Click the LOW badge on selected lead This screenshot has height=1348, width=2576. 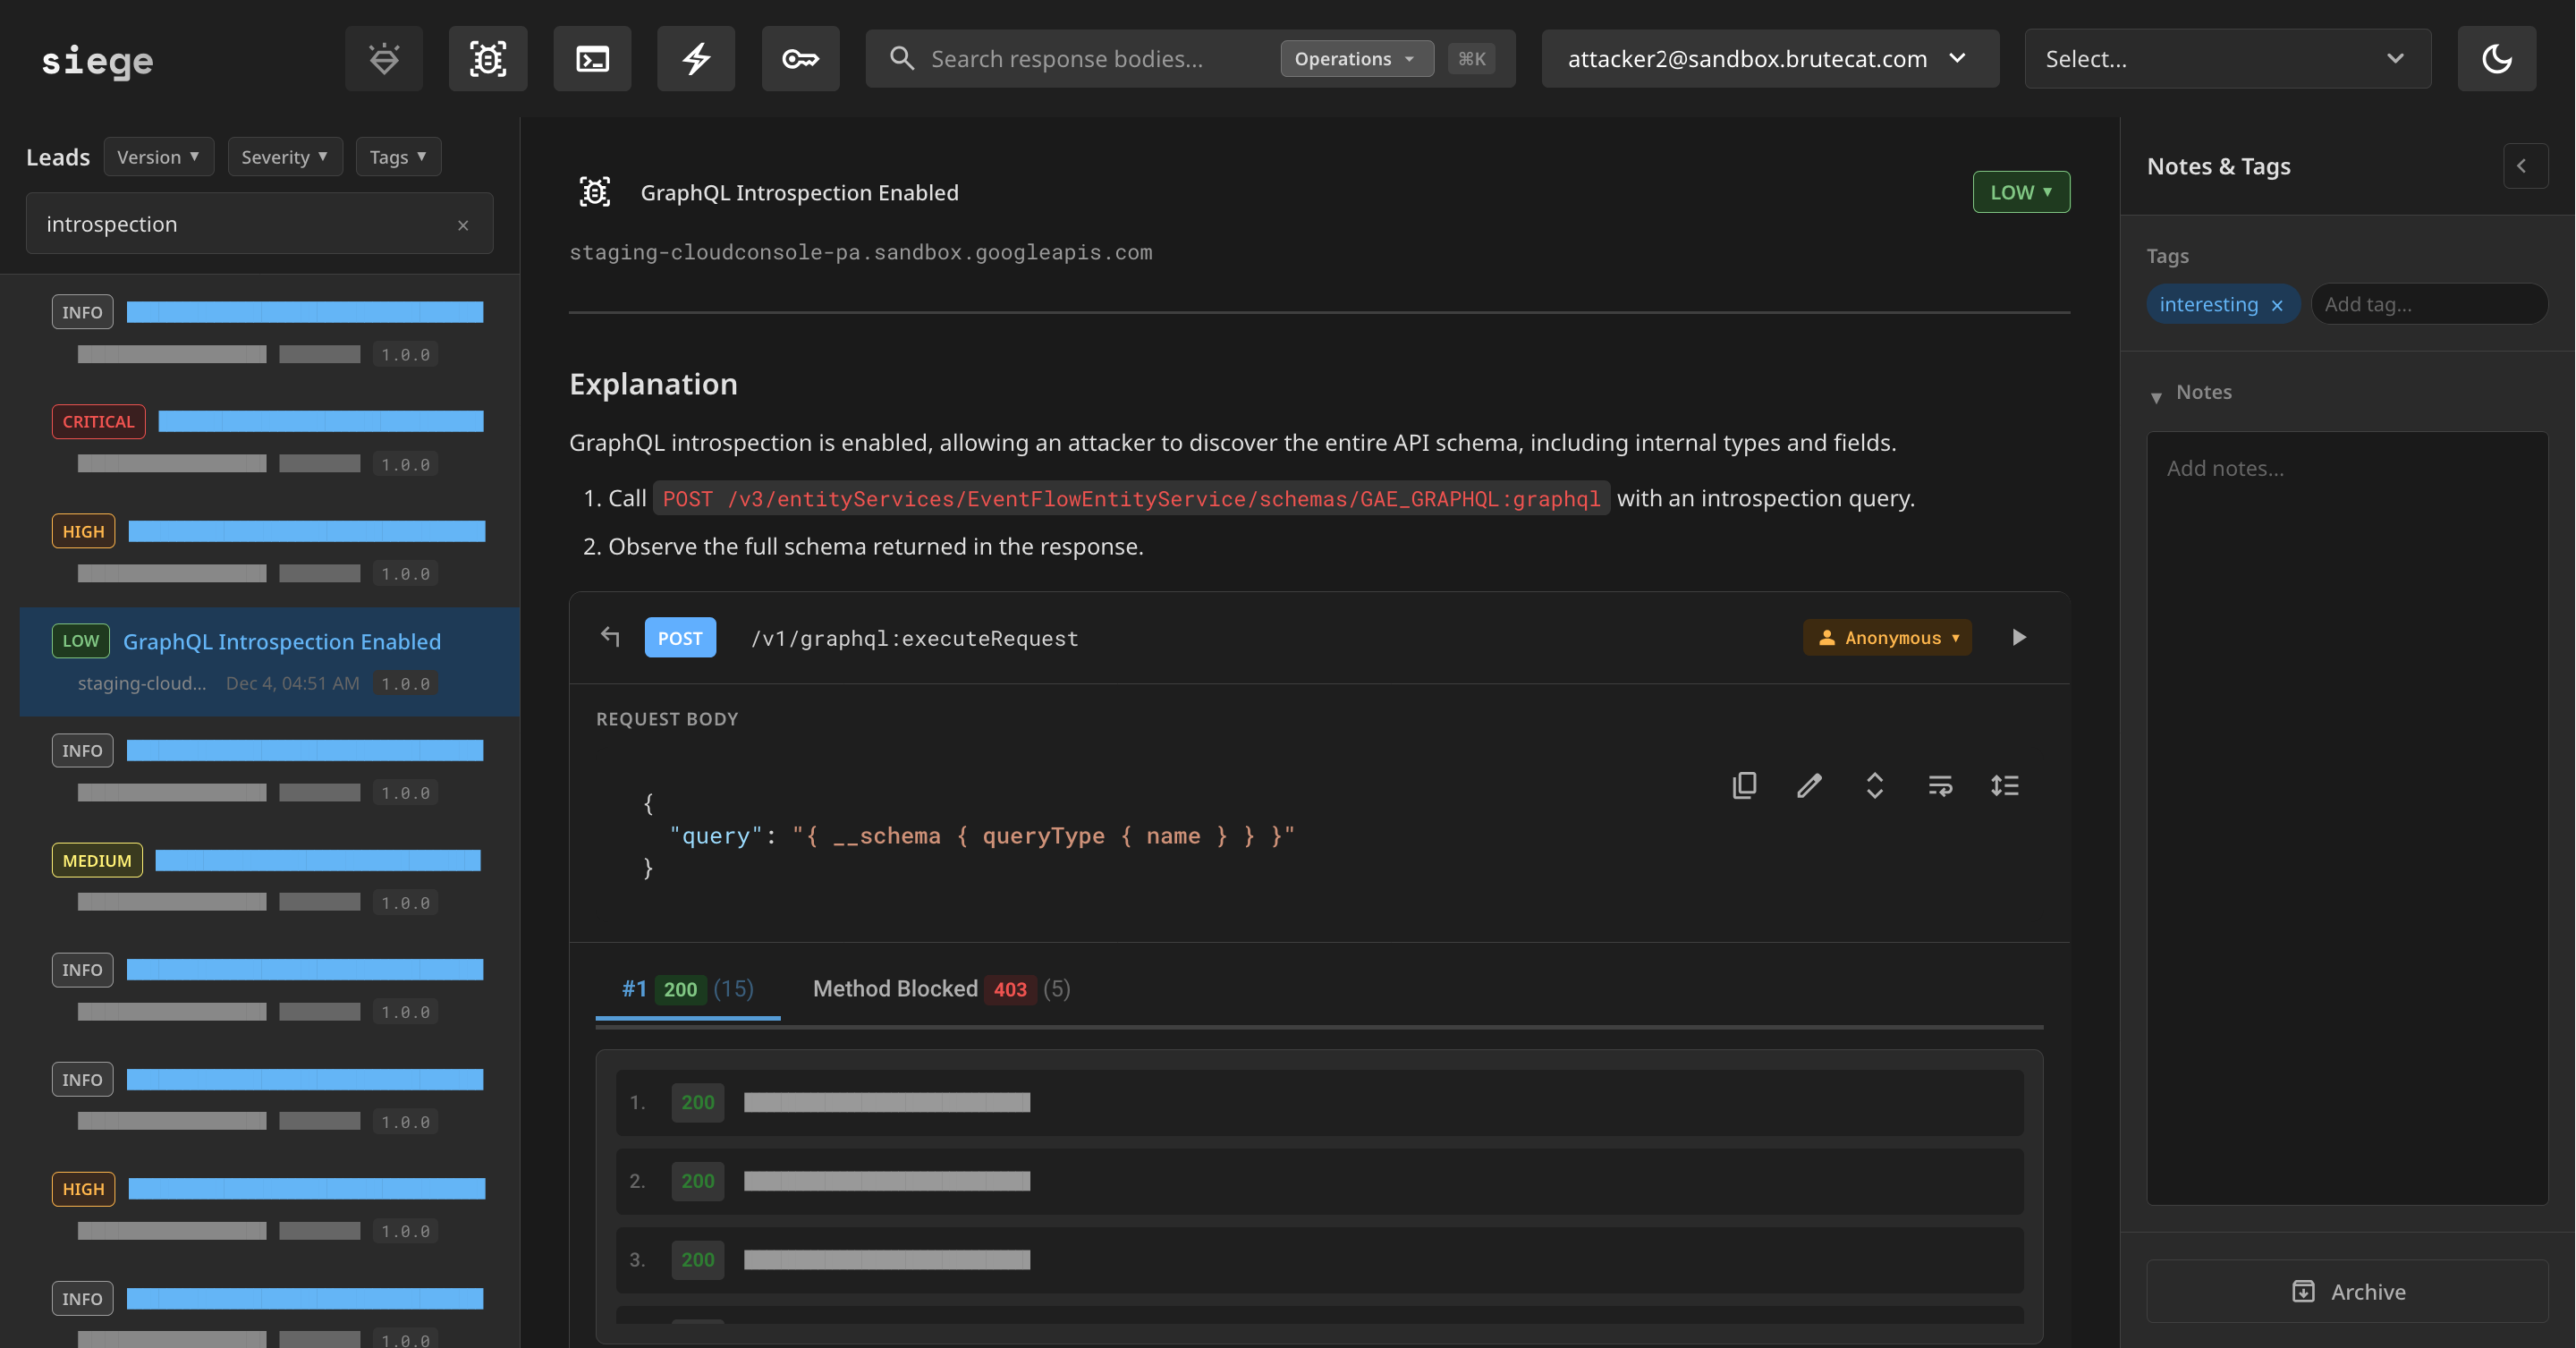click(80, 641)
